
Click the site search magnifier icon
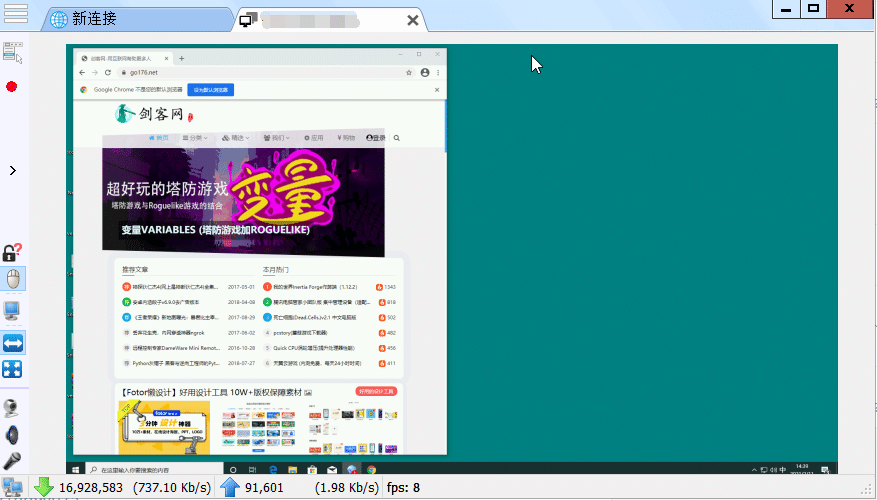[x=397, y=138]
